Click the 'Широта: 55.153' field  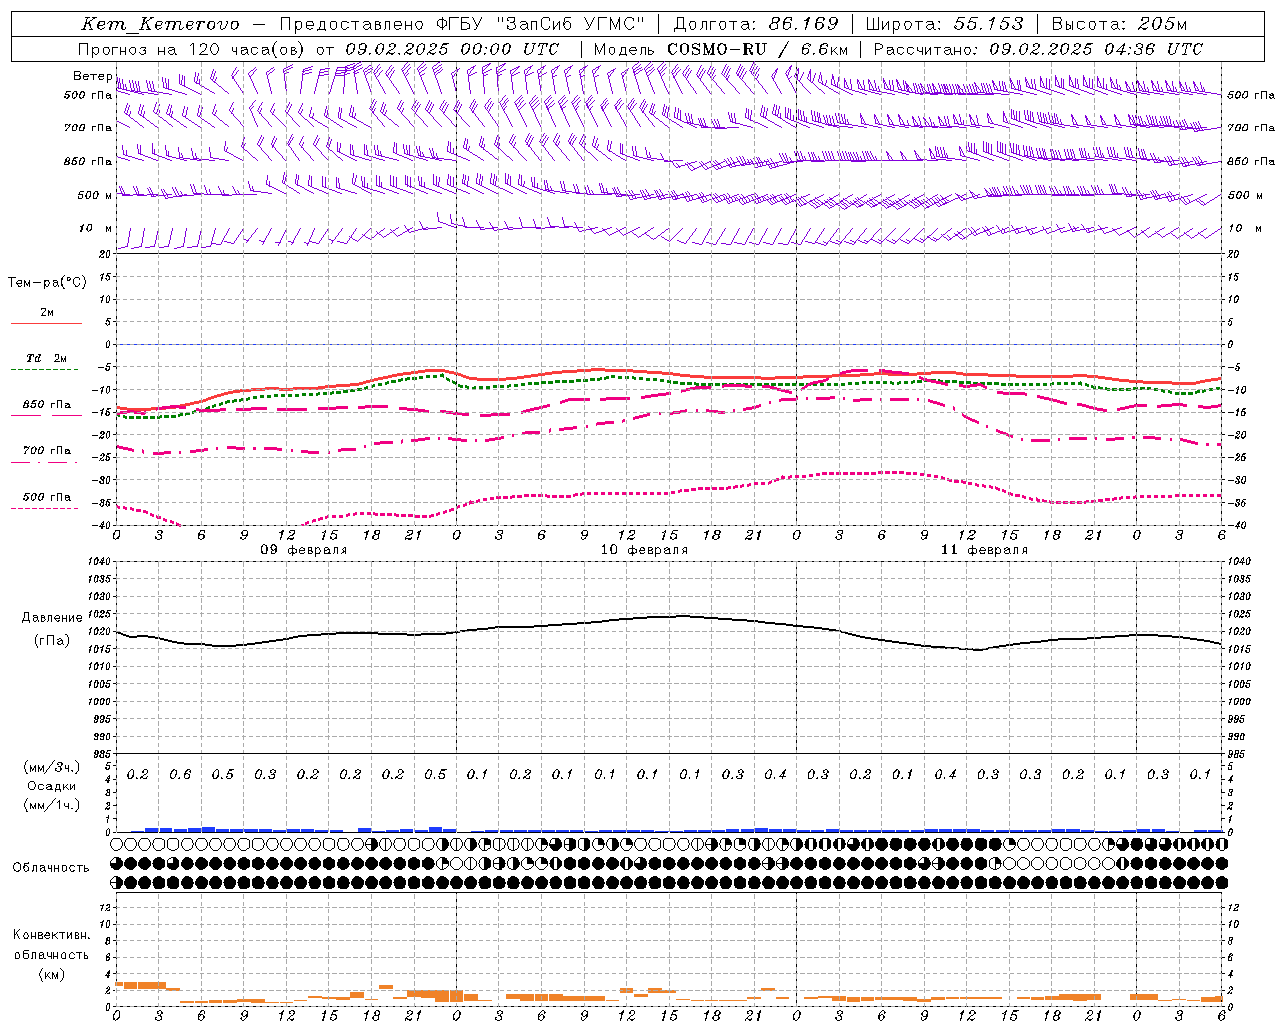[x=945, y=24]
